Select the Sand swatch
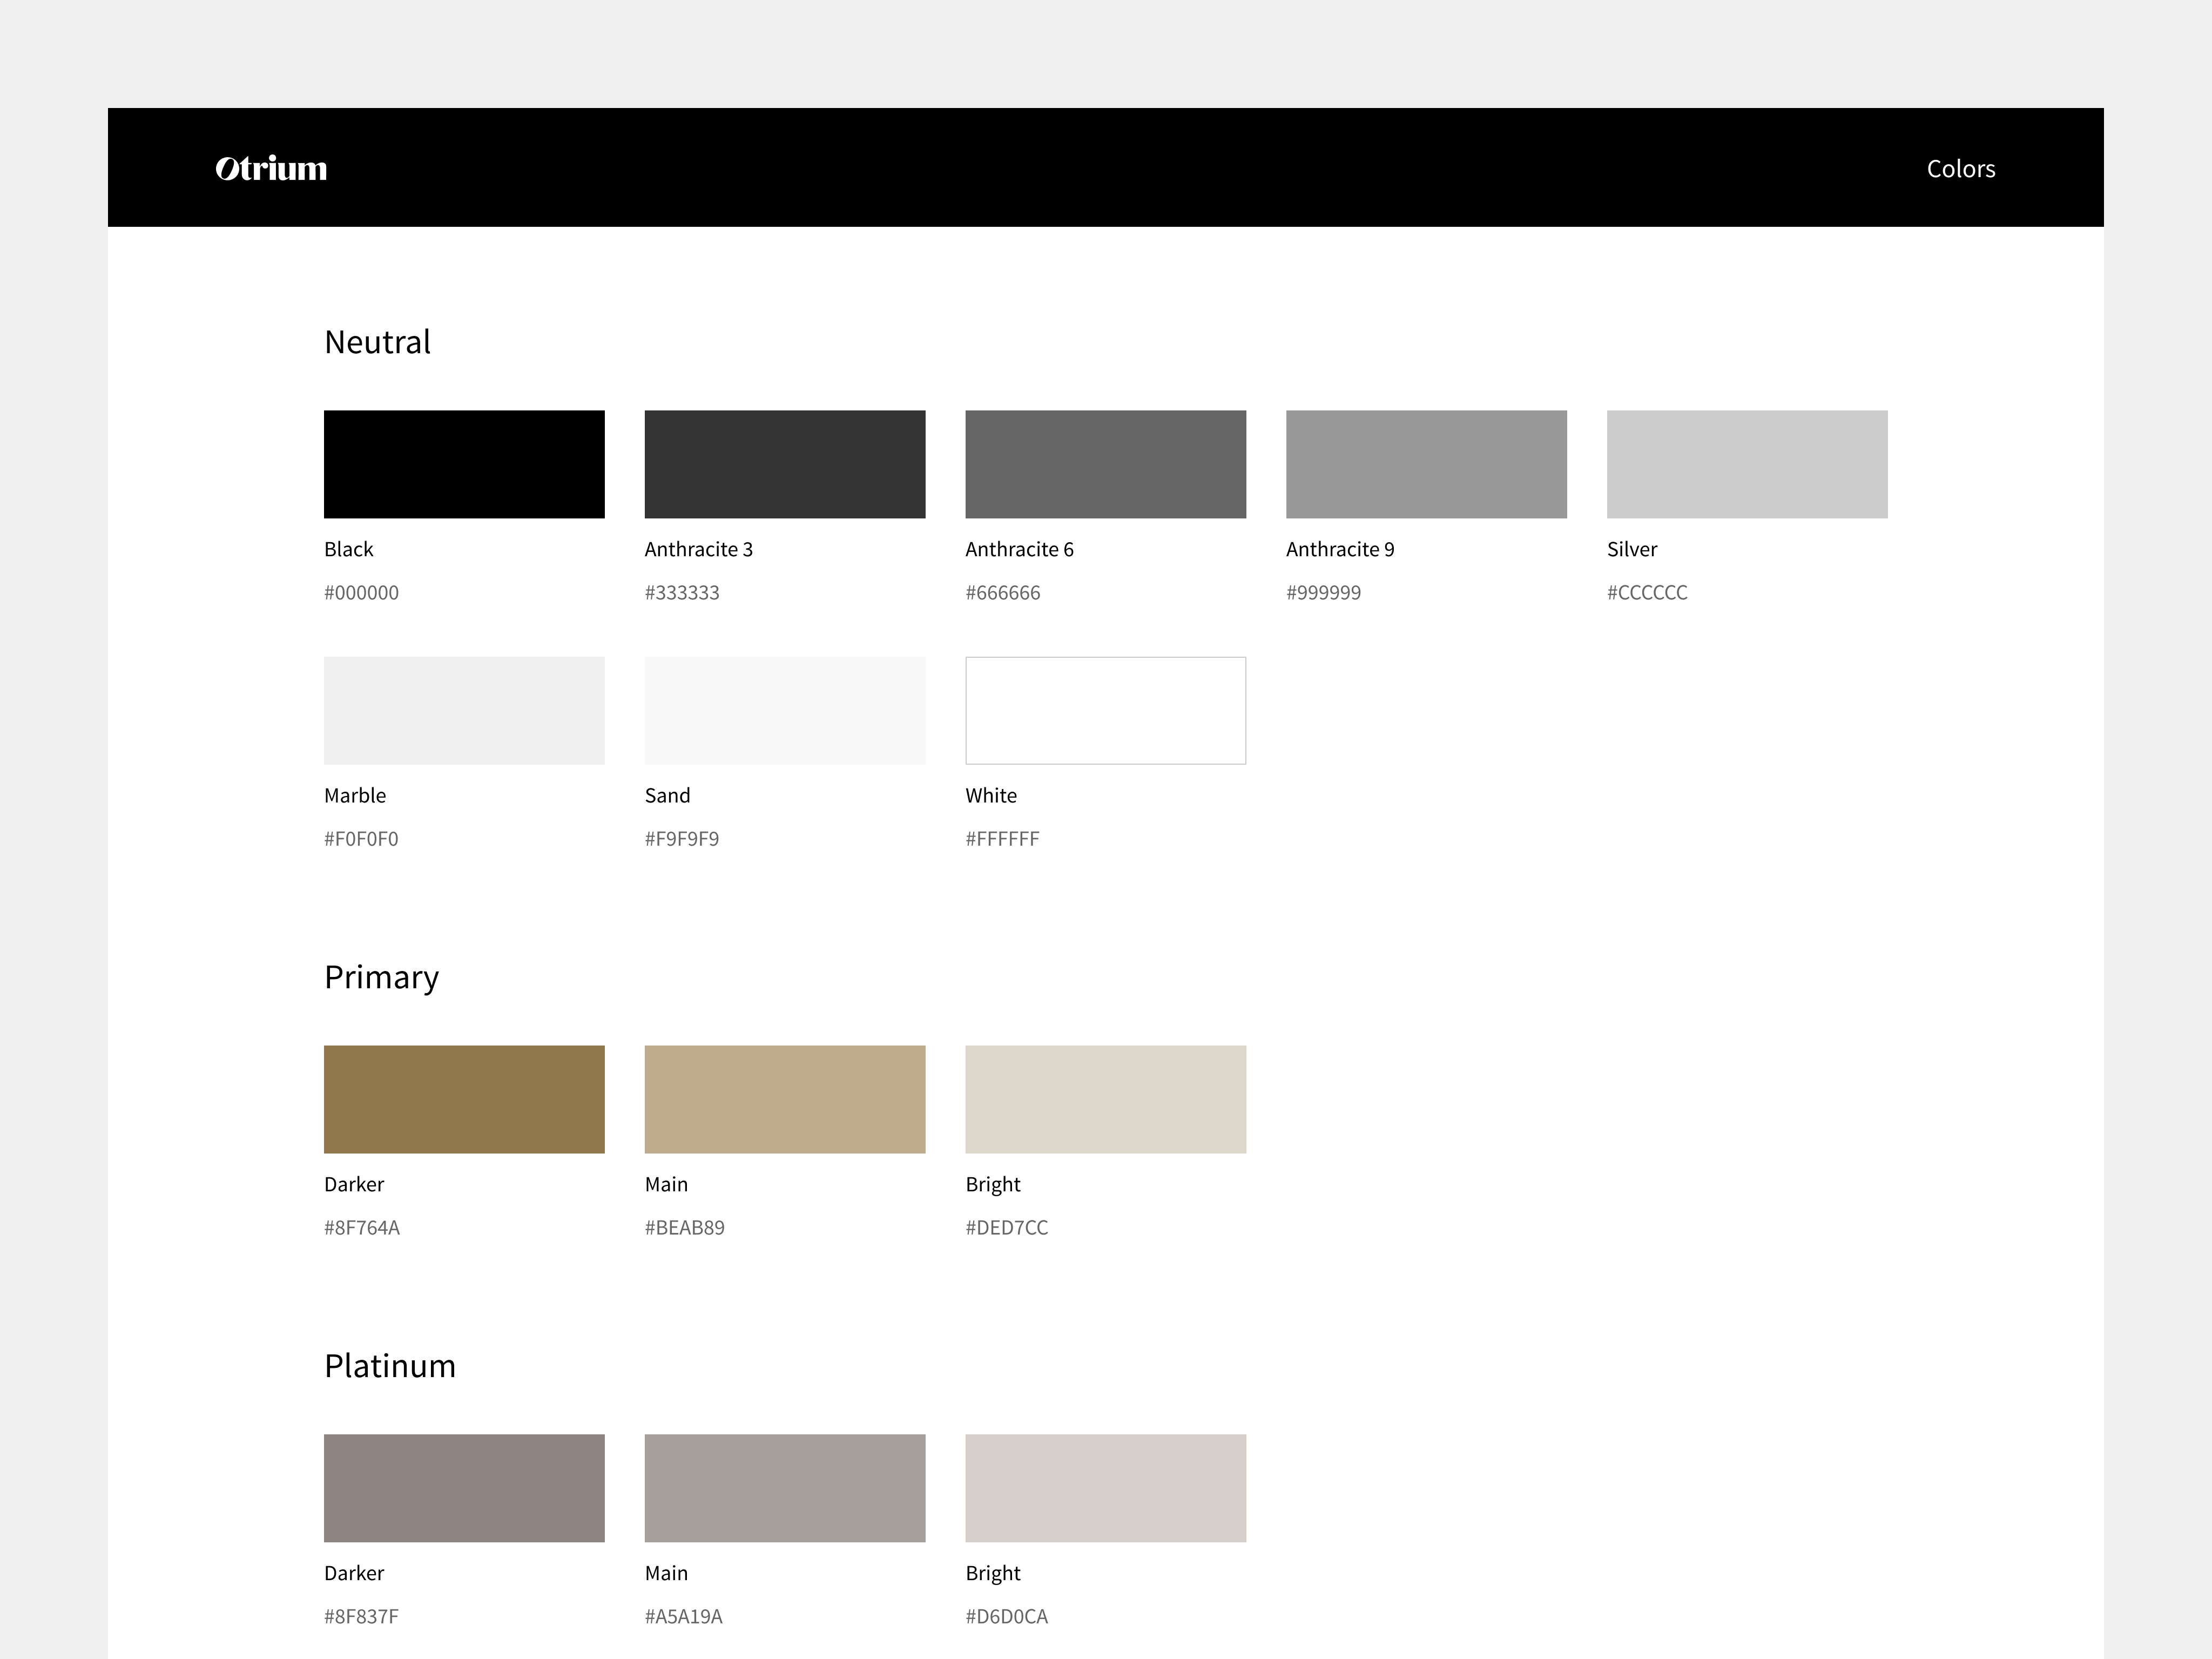 [x=785, y=710]
